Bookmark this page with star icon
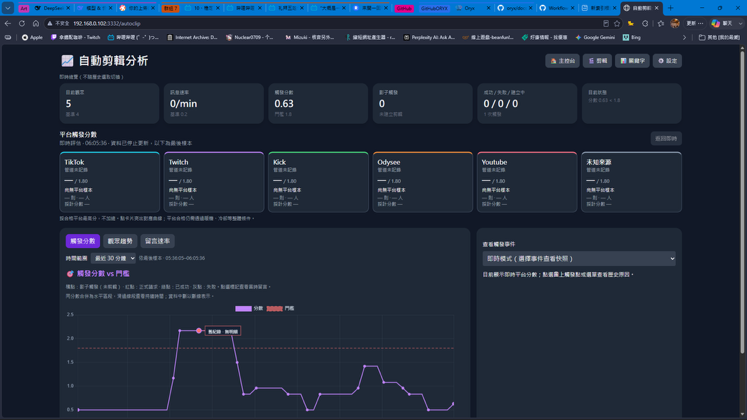The width and height of the screenshot is (747, 420). [617, 23]
